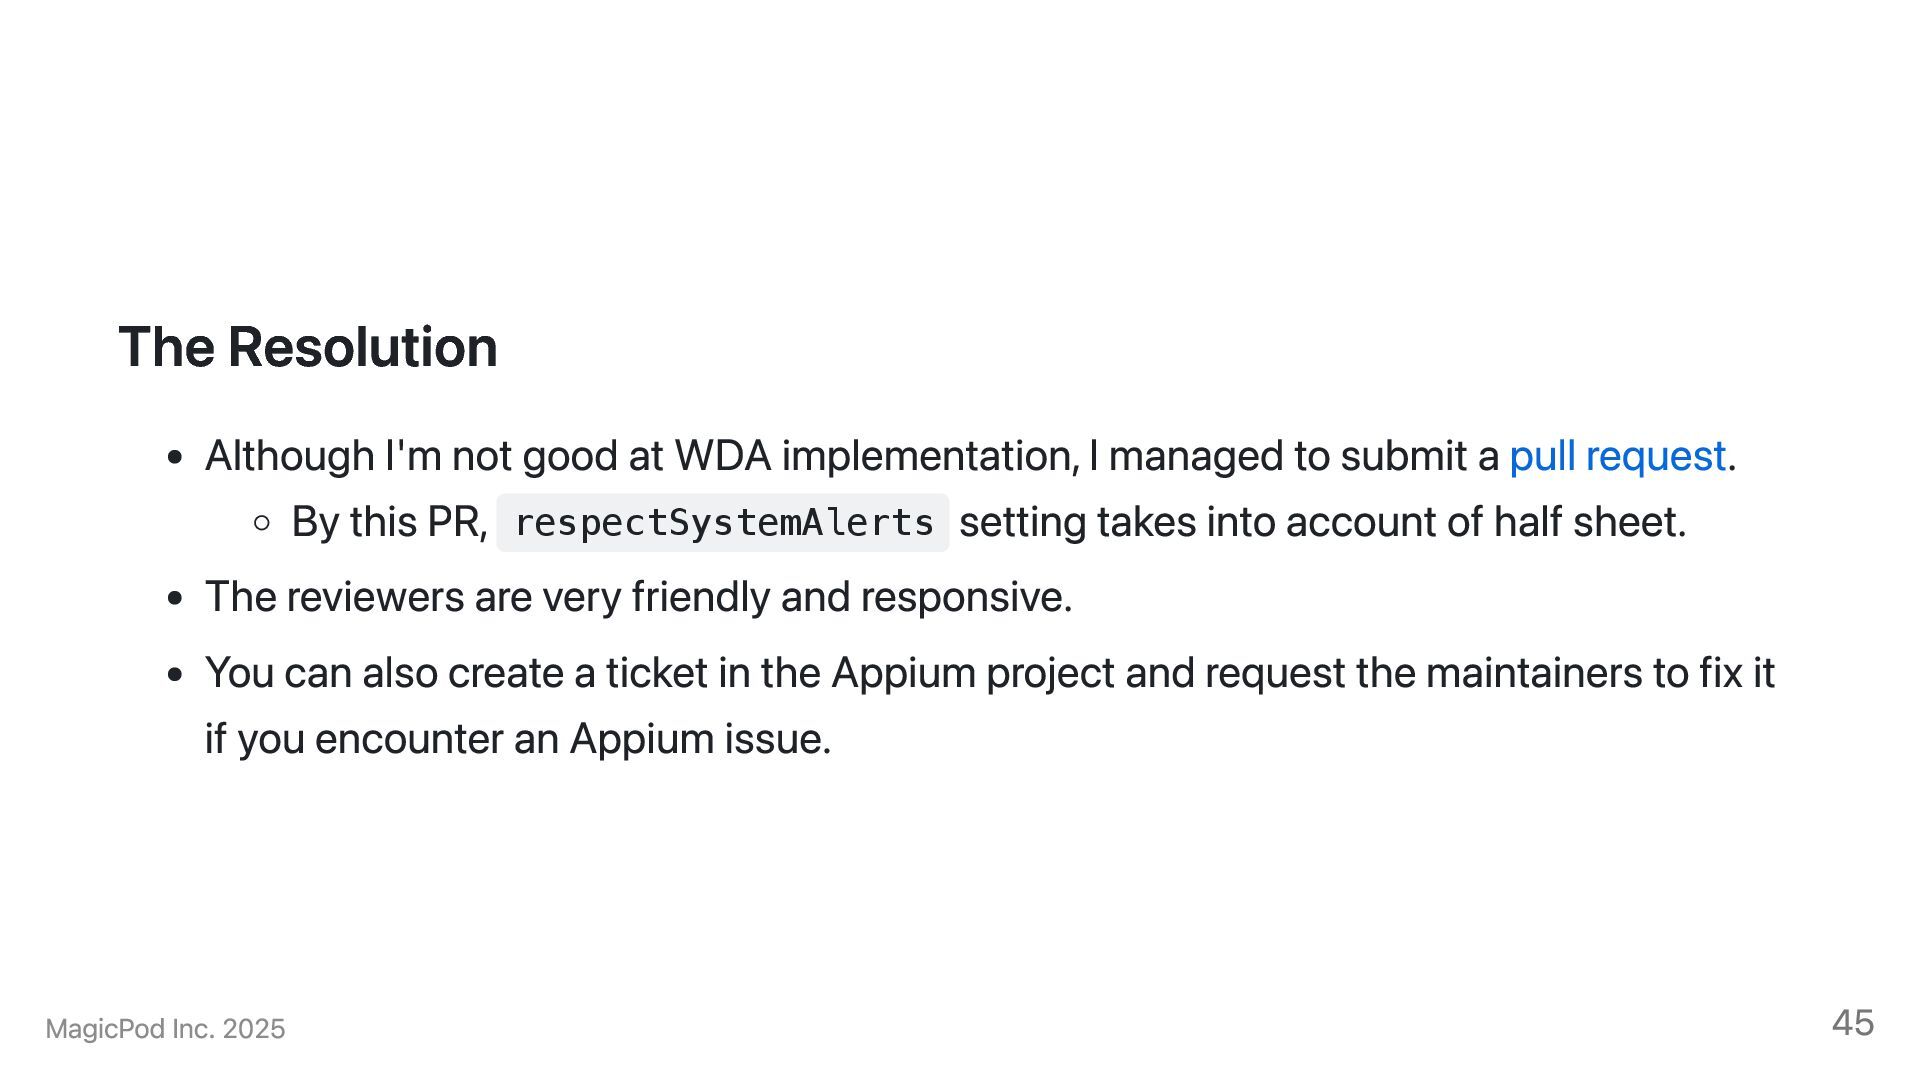The height and width of the screenshot is (1080, 1920).
Task: Click bullet dot before 'The reviewers'
Action: (176, 599)
